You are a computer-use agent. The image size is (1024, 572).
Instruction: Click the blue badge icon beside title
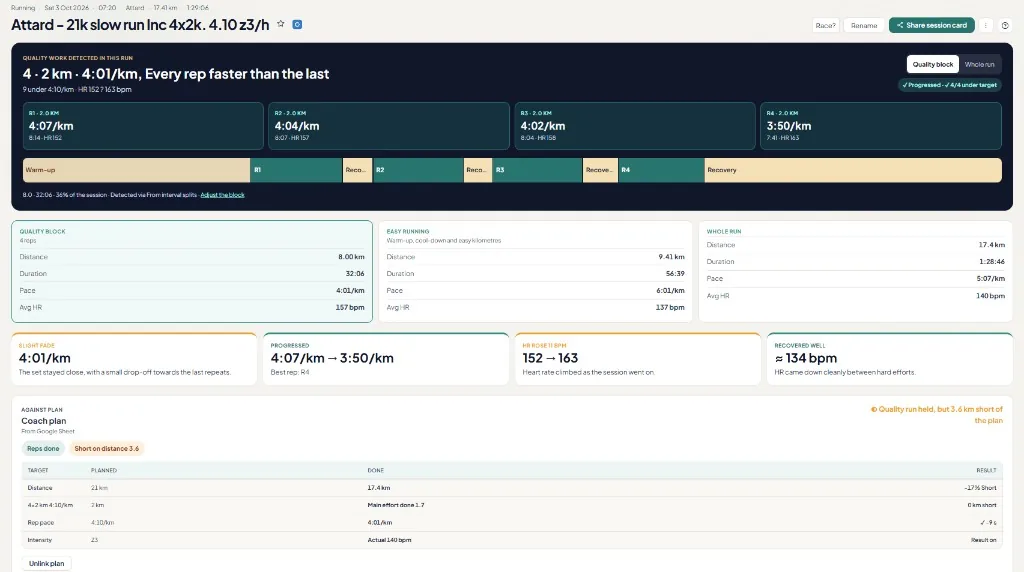point(297,24)
